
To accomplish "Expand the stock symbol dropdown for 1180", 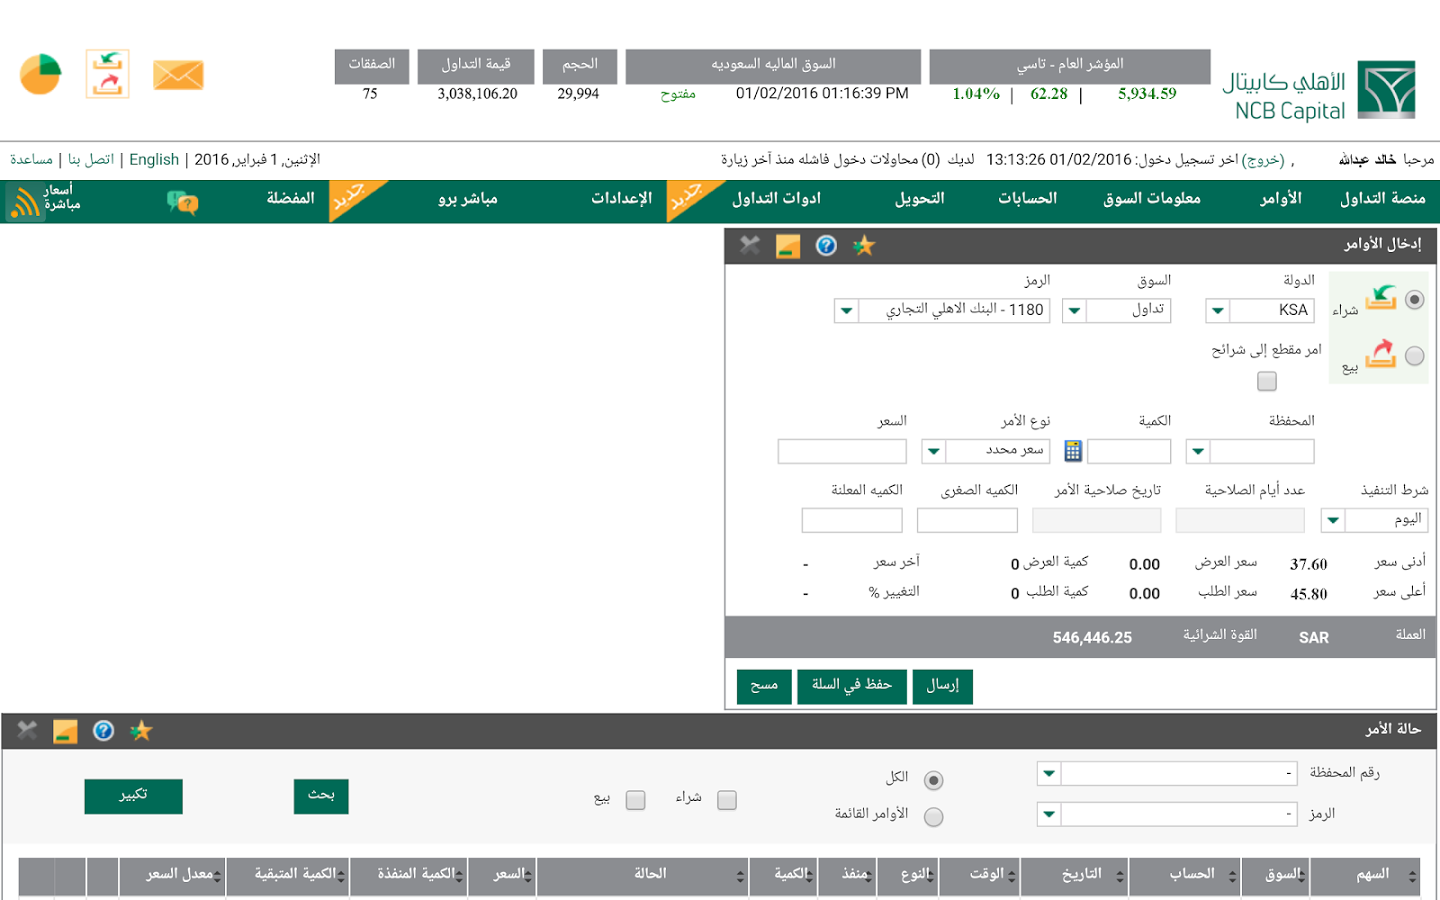I will pos(846,311).
